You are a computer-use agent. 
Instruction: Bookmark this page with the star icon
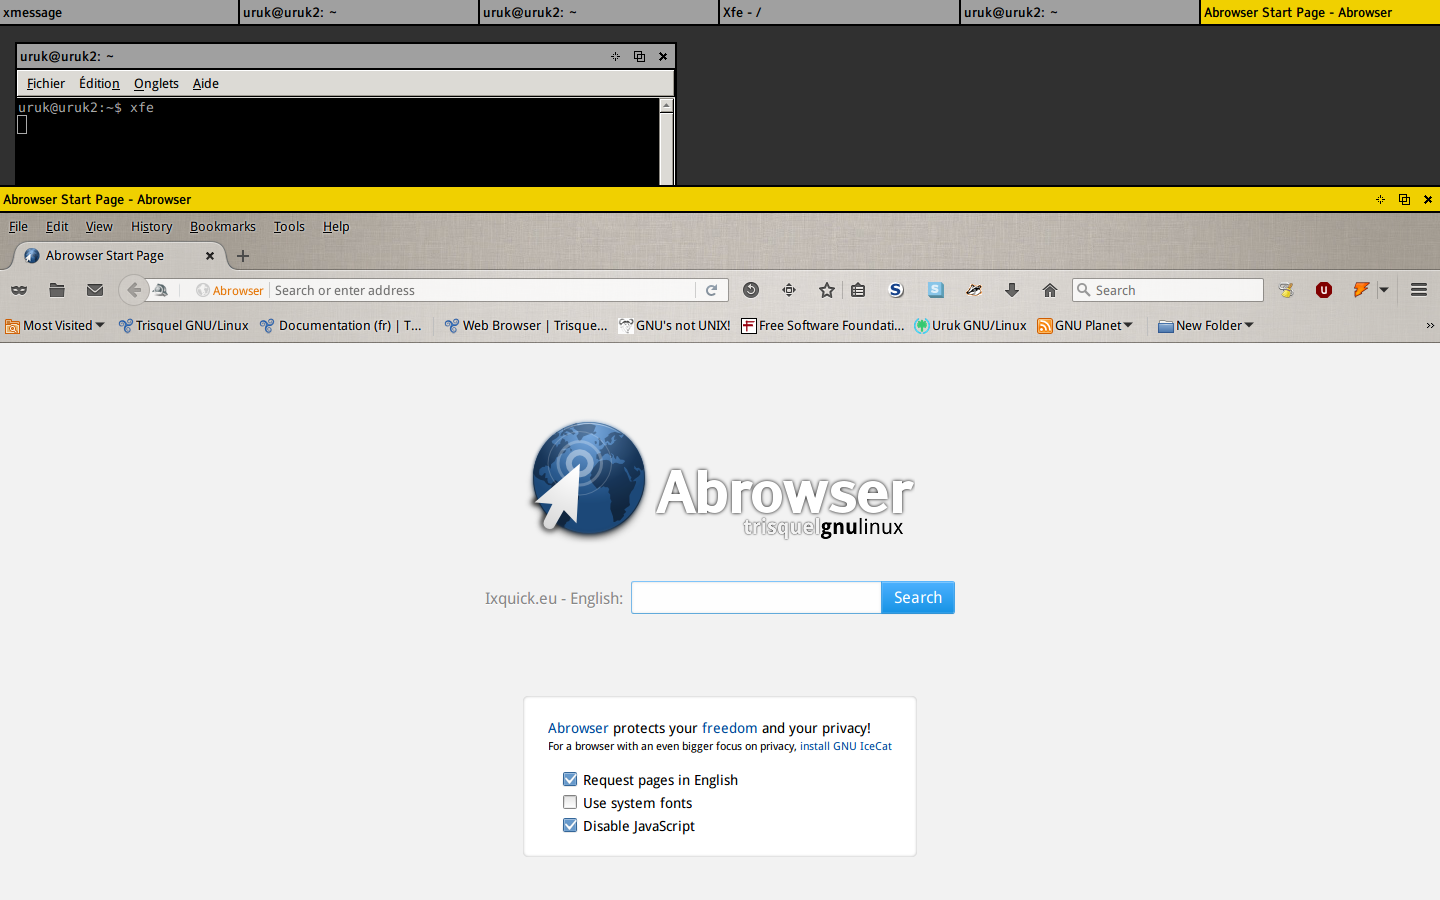(827, 290)
